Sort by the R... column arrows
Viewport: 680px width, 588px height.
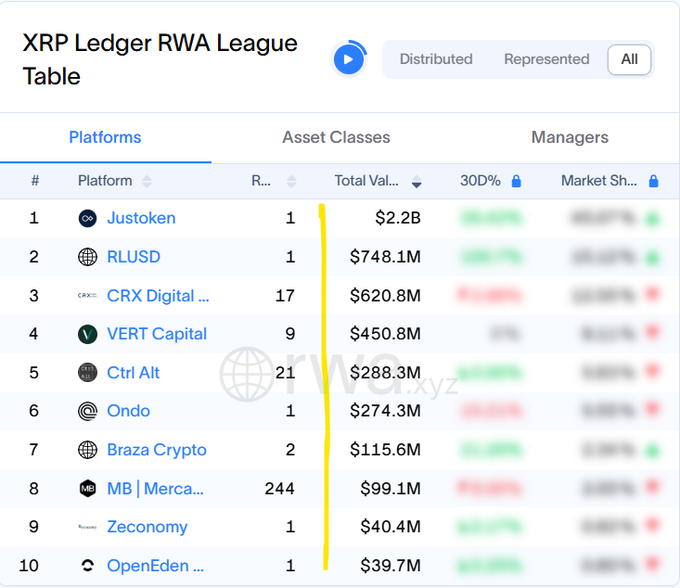tap(291, 181)
